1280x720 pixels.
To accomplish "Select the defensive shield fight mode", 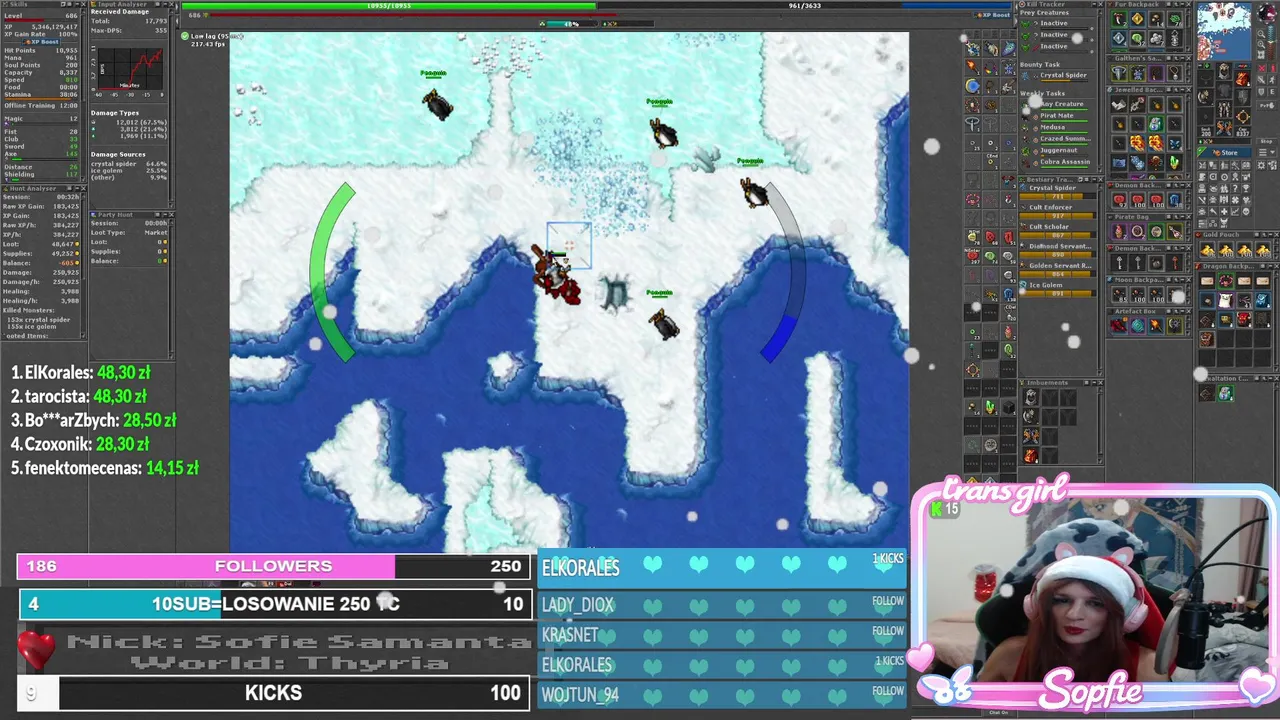I will [x=1261, y=92].
